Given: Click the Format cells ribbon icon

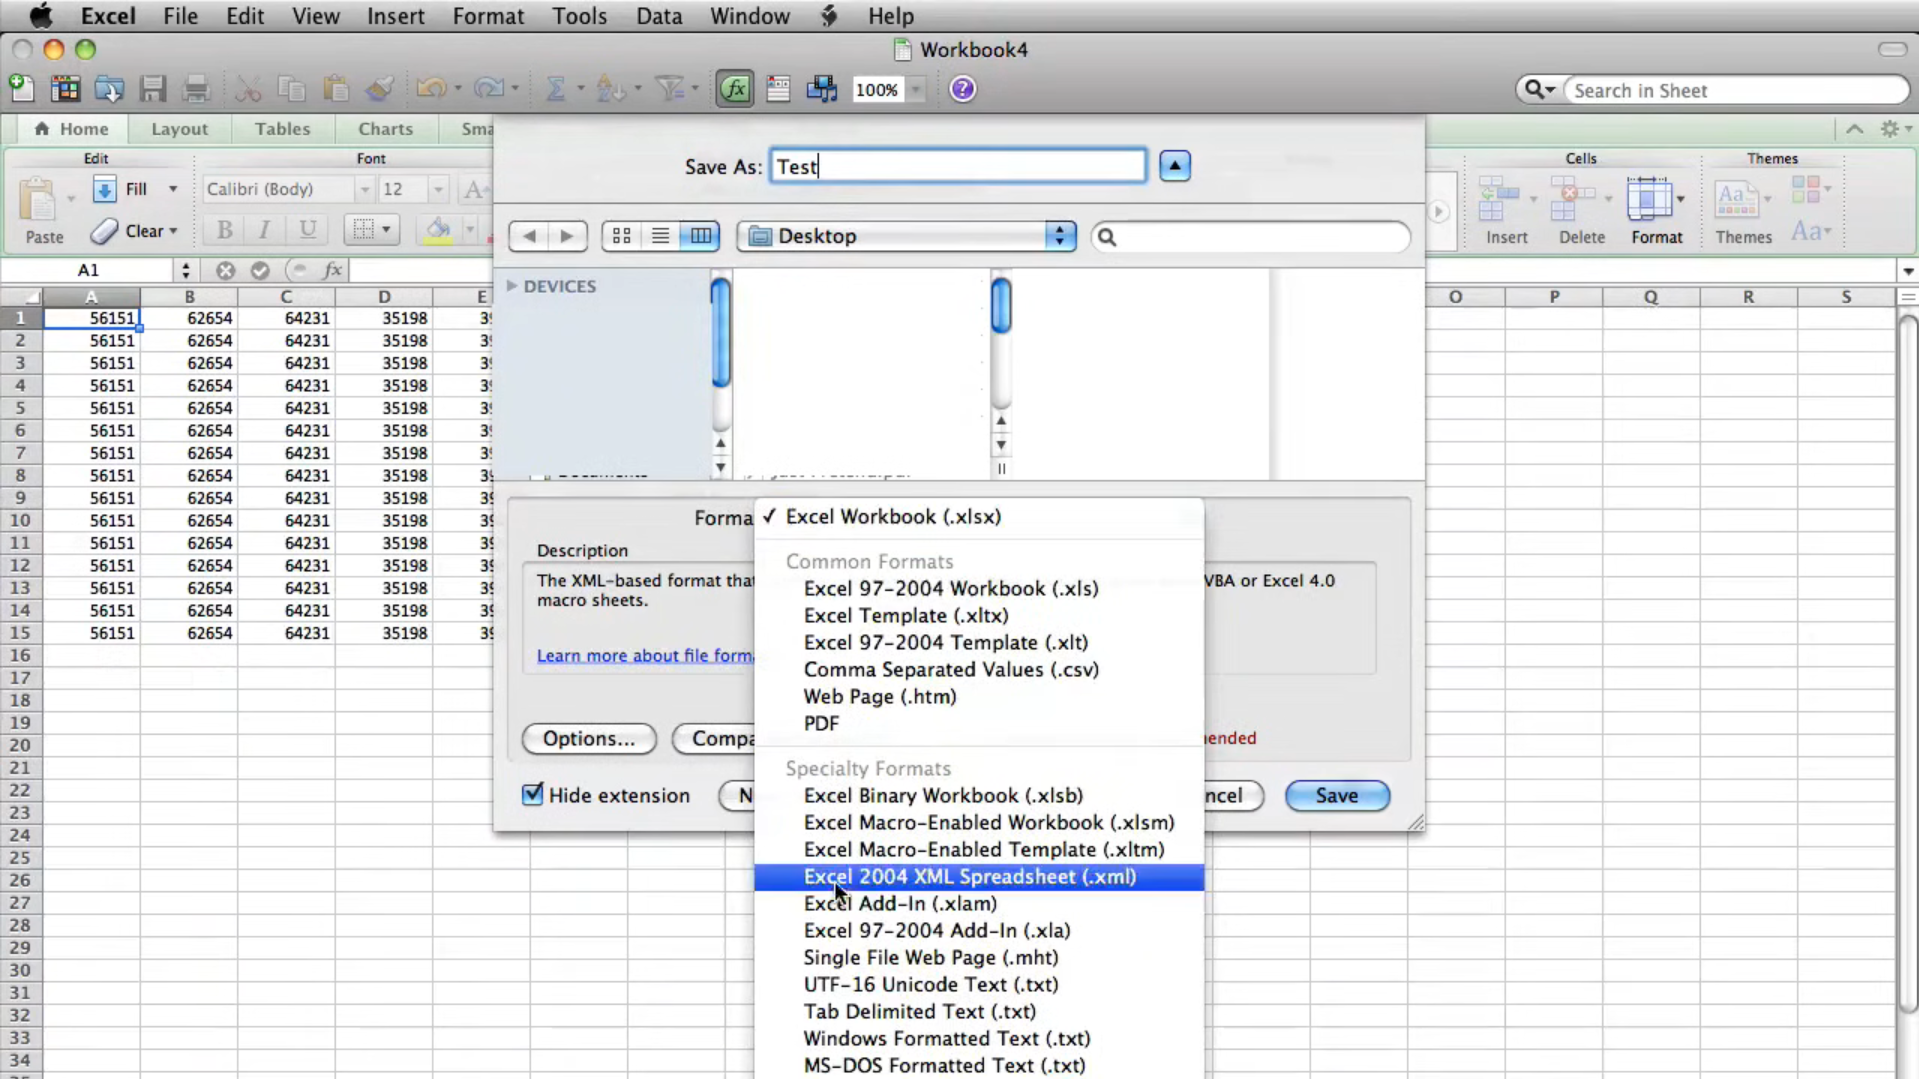Looking at the screenshot, I should [1649, 198].
